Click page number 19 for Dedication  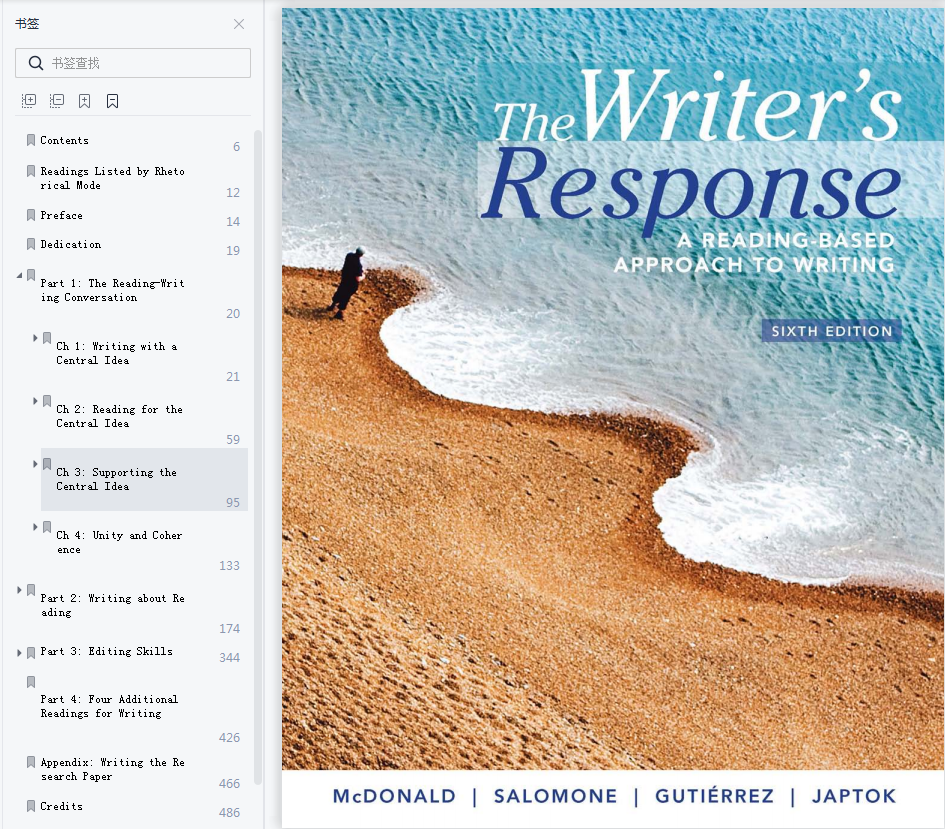(x=233, y=251)
